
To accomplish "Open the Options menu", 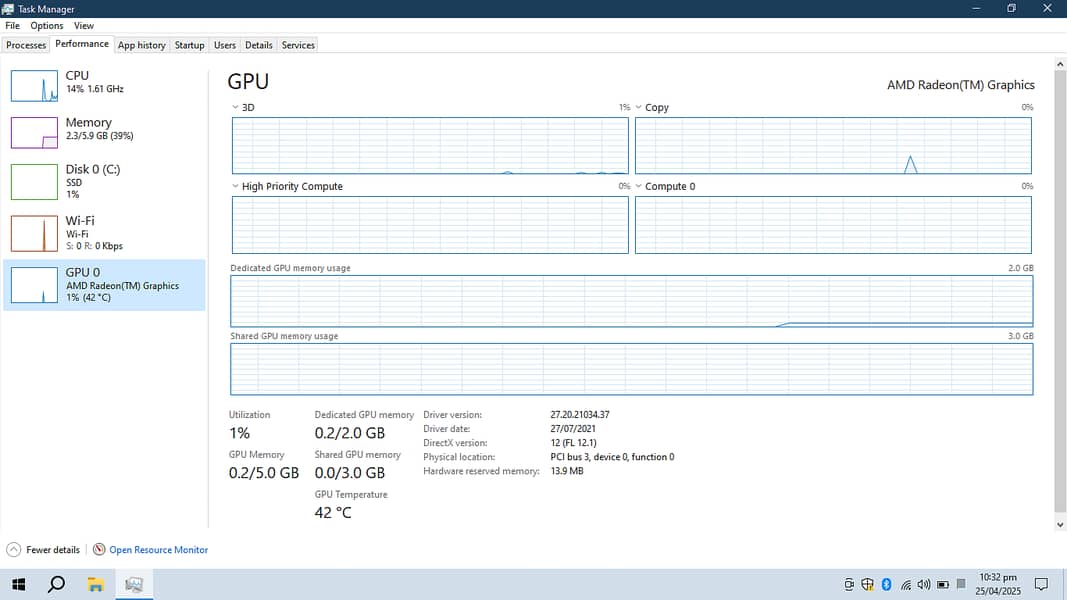I will [x=46, y=25].
